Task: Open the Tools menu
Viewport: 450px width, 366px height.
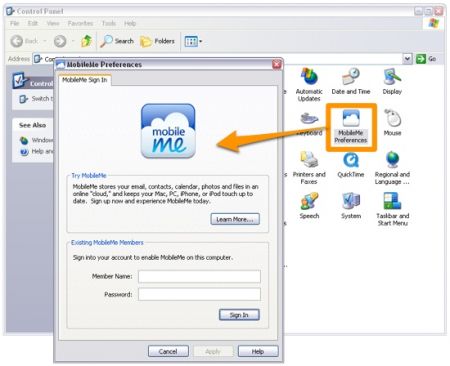Action: [109, 23]
